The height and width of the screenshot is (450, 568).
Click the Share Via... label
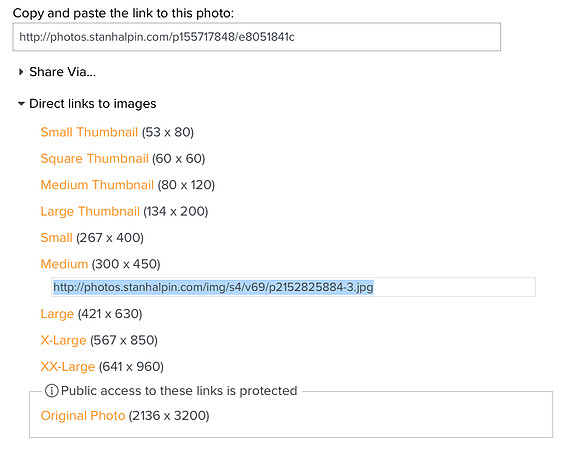pyautogui.click(x=62, y=72)
